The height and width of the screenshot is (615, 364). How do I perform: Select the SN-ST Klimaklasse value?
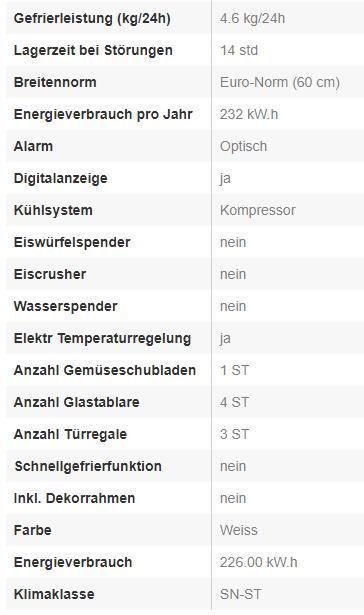tap(240, 594)
